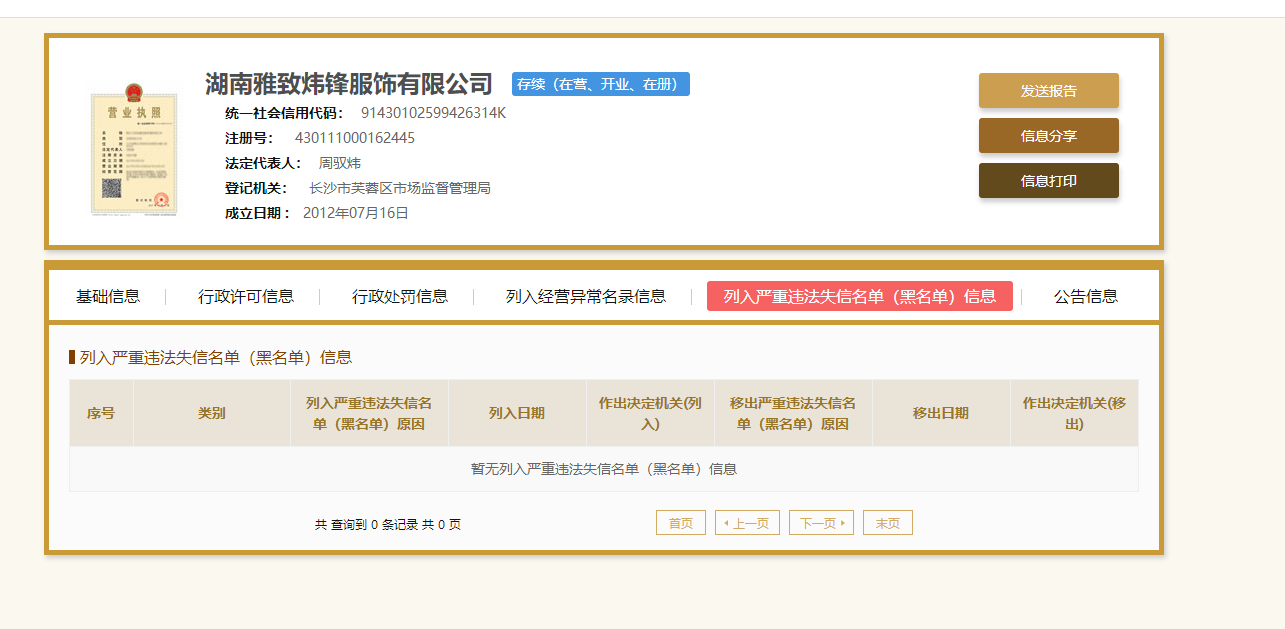Select registration number 430111000162445
This screenshot has height=629, width=1285.
[355, 138]
